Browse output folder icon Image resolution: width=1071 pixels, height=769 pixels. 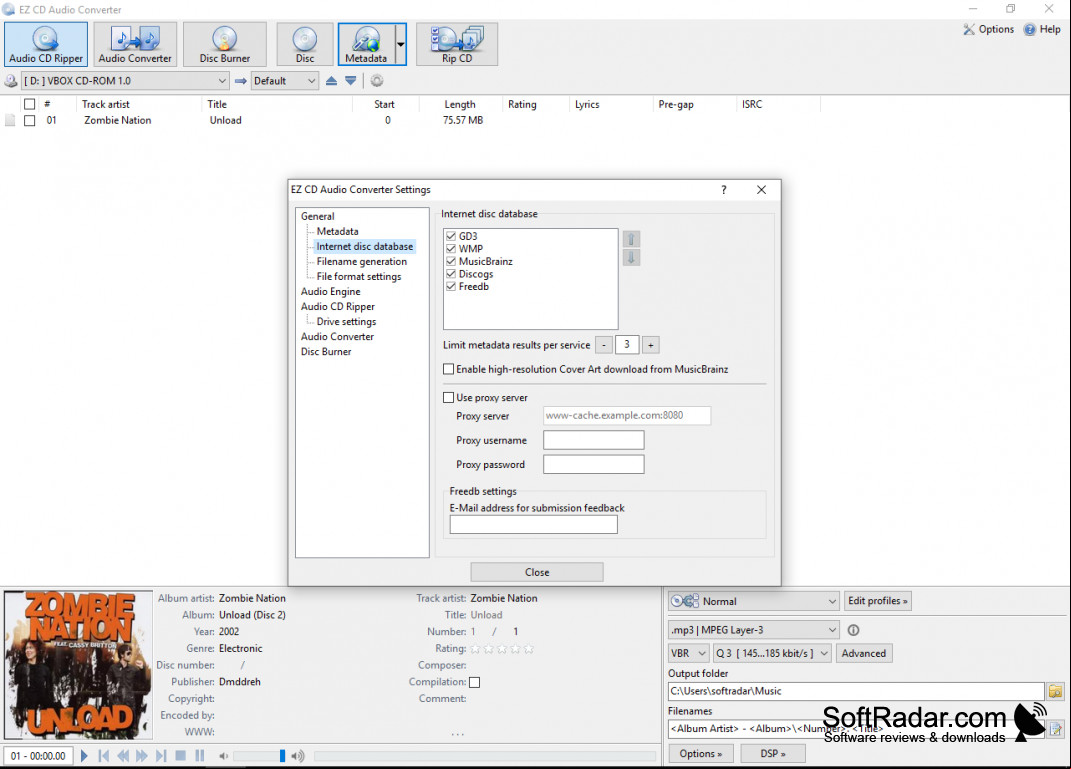(1055, 691)
